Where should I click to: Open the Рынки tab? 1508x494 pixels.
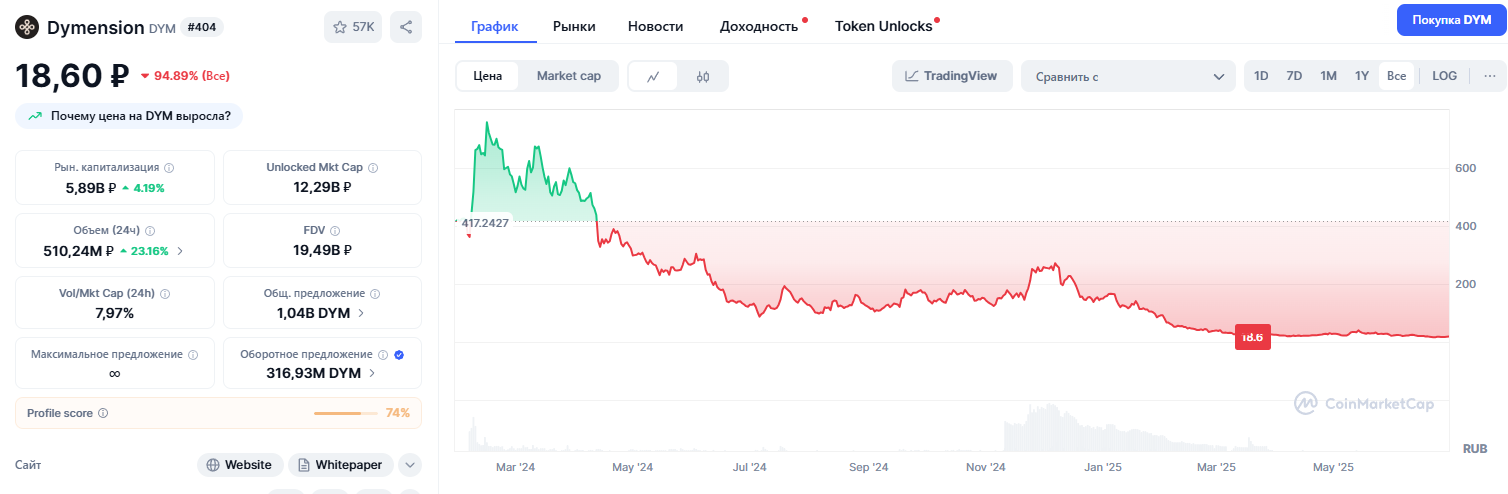click(574, 26)
